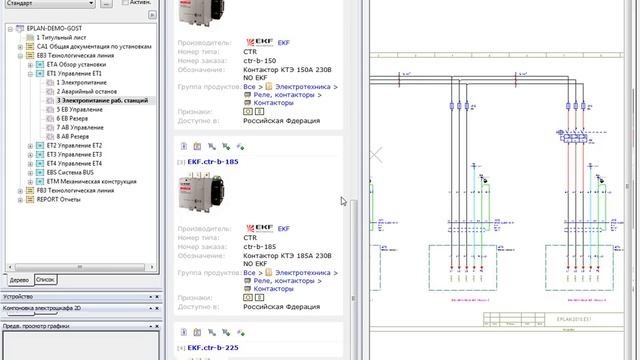
Task: Collapse 'EB3 Технологическая линия' node
Action: click(x=20, y=56)
